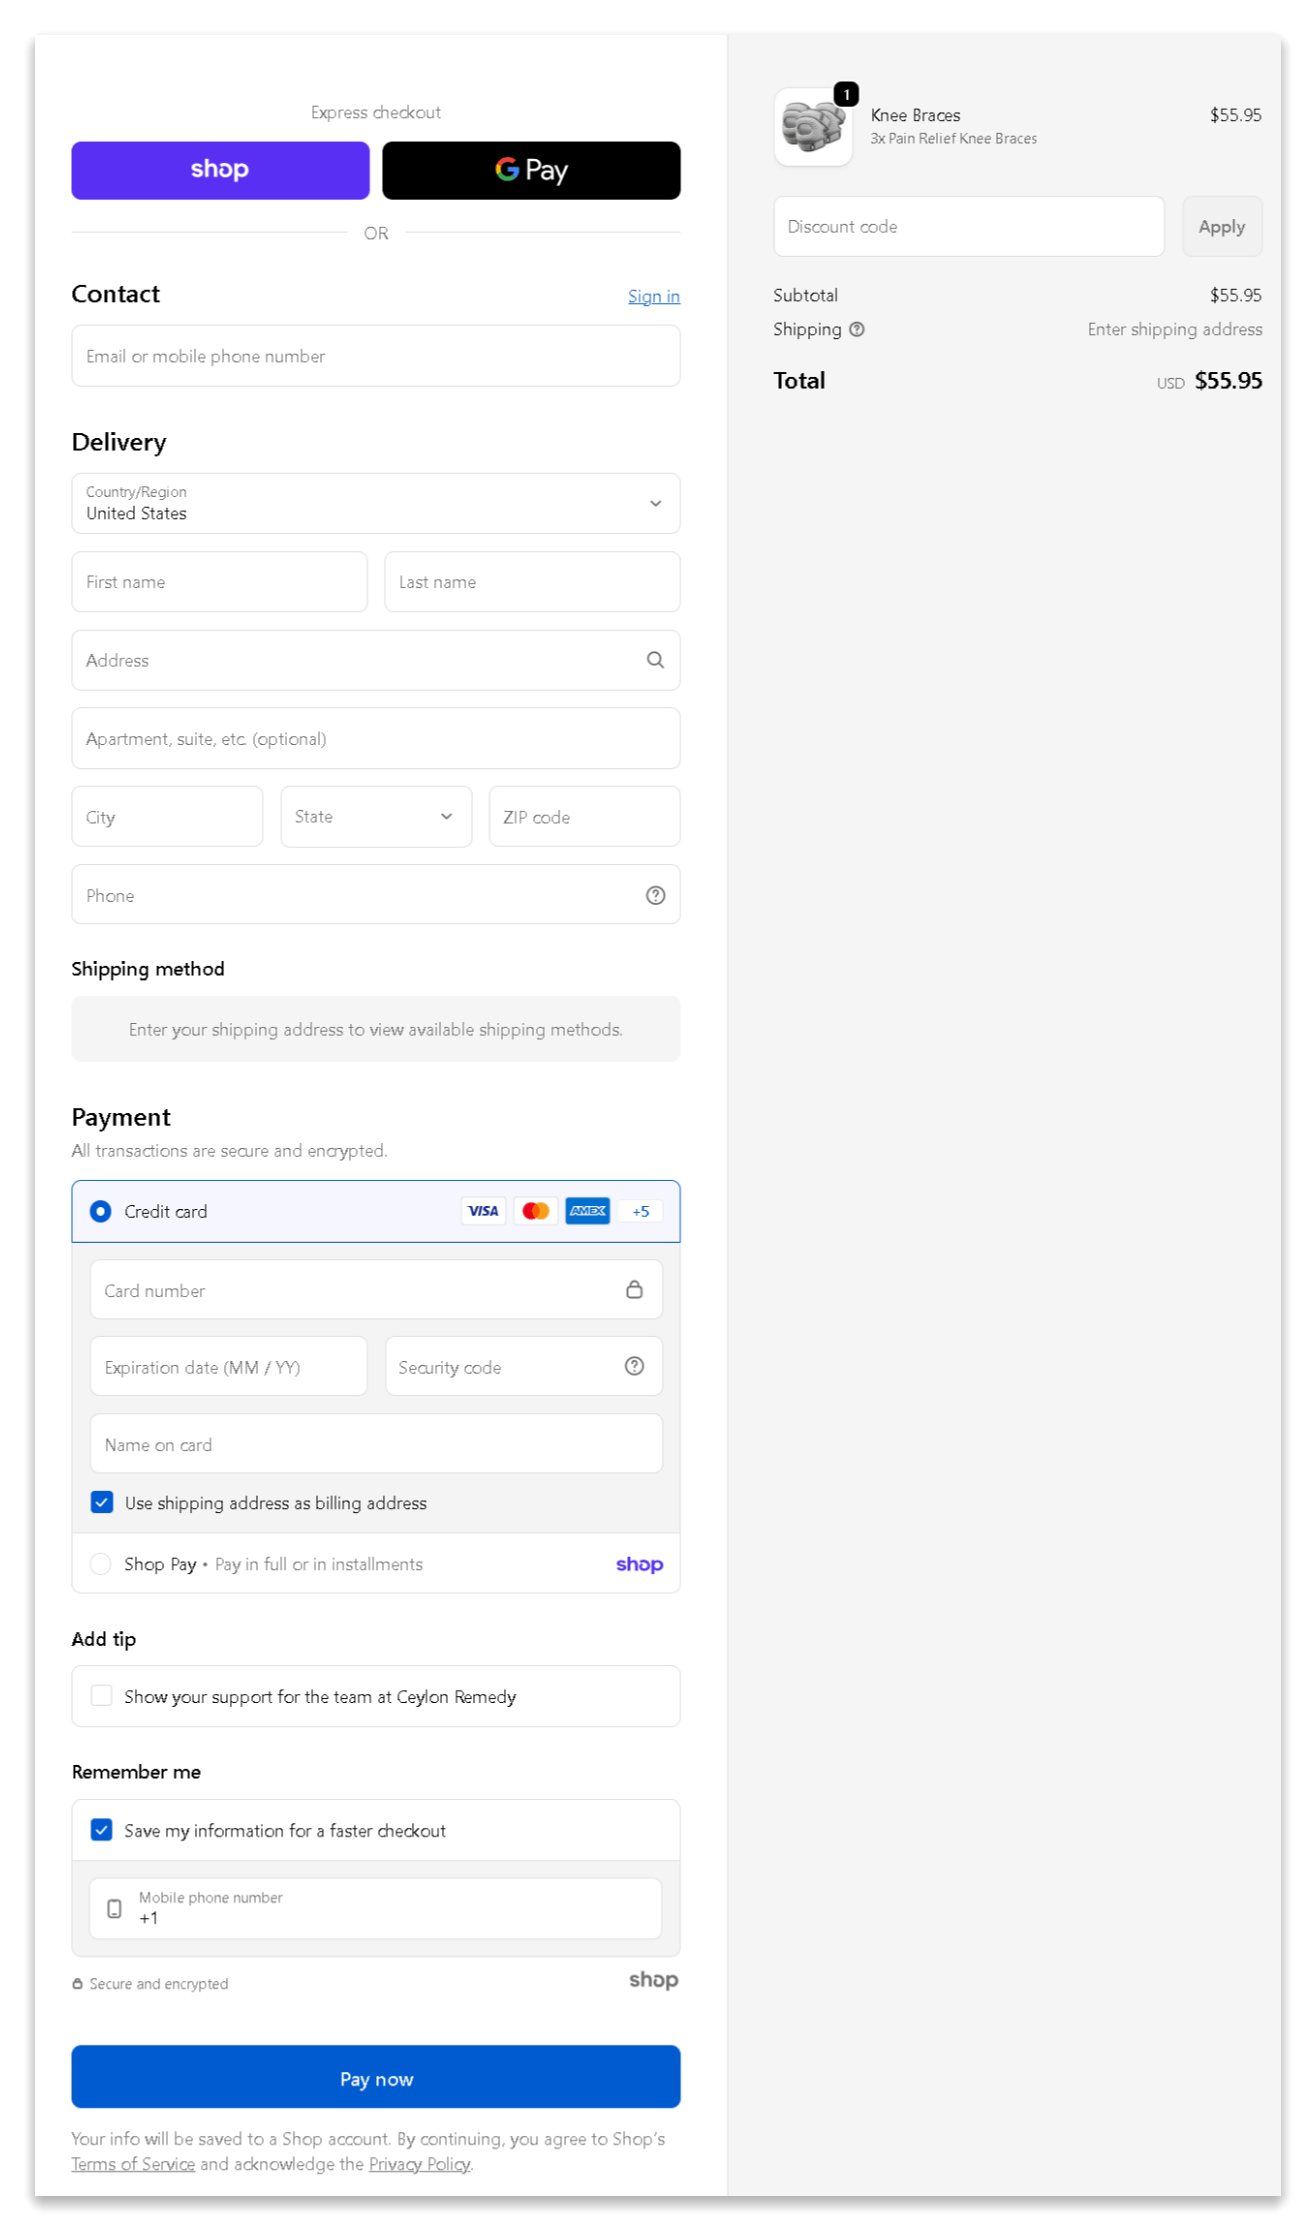Click the +5 more cards badge
This screenshot has height=2231, width=1316.
pos(640,1211)
